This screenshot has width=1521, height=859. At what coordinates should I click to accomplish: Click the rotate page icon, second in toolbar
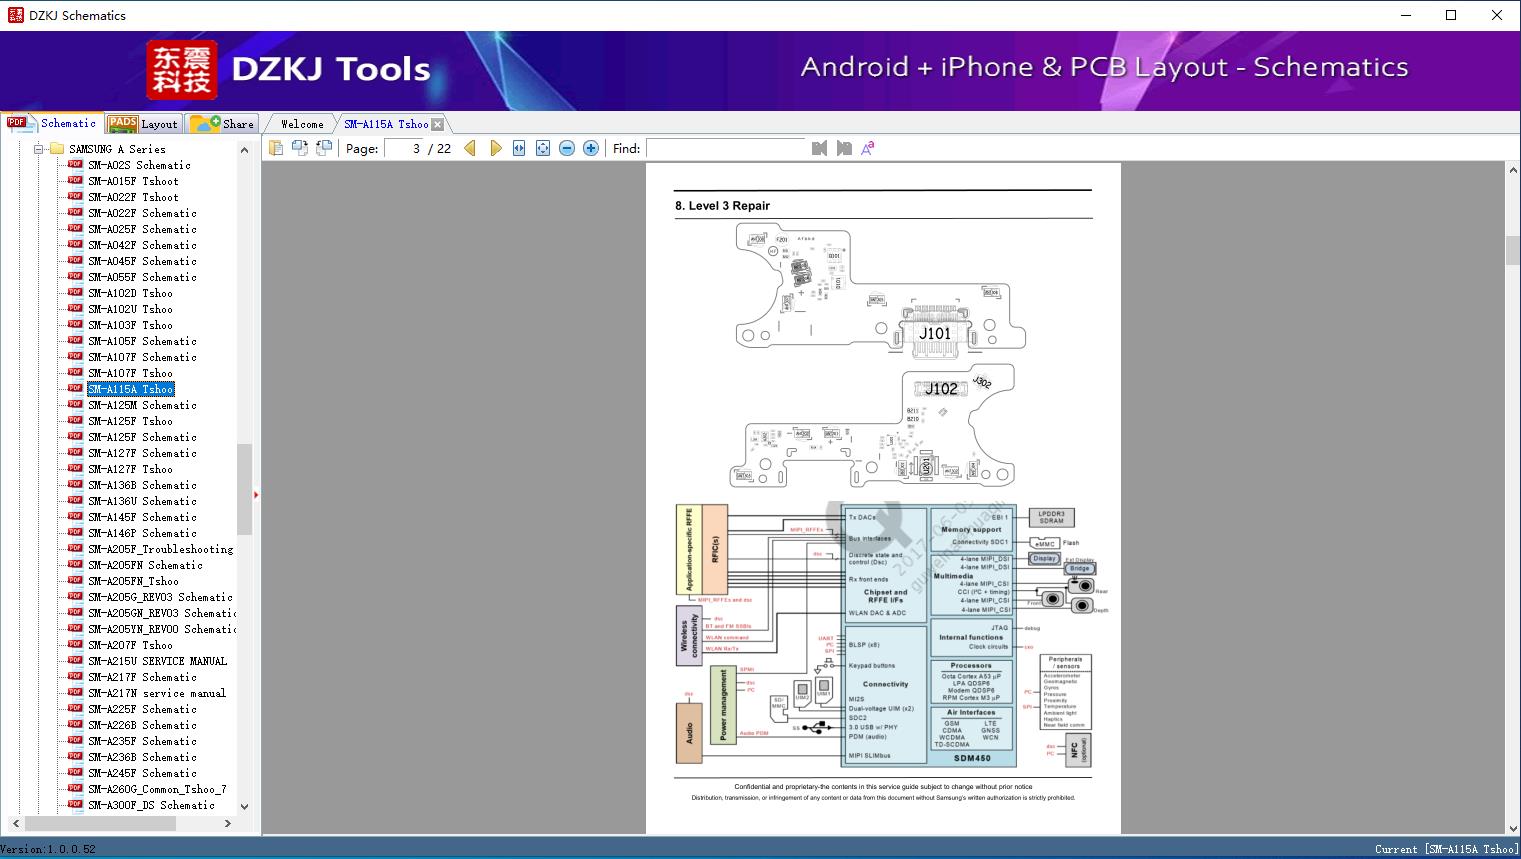300,148
